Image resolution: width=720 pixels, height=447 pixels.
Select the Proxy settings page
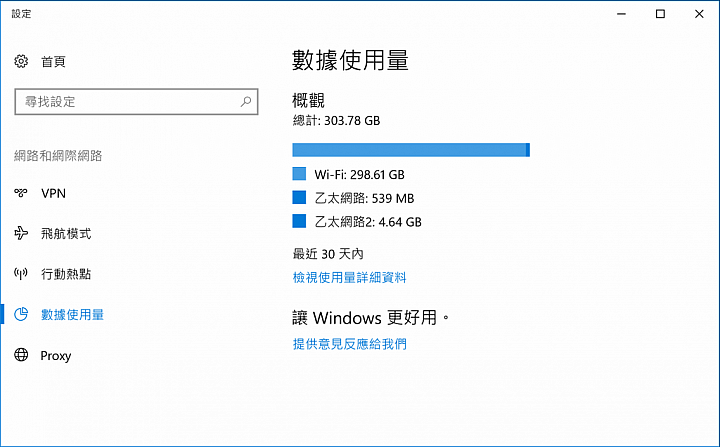[56, 356]
